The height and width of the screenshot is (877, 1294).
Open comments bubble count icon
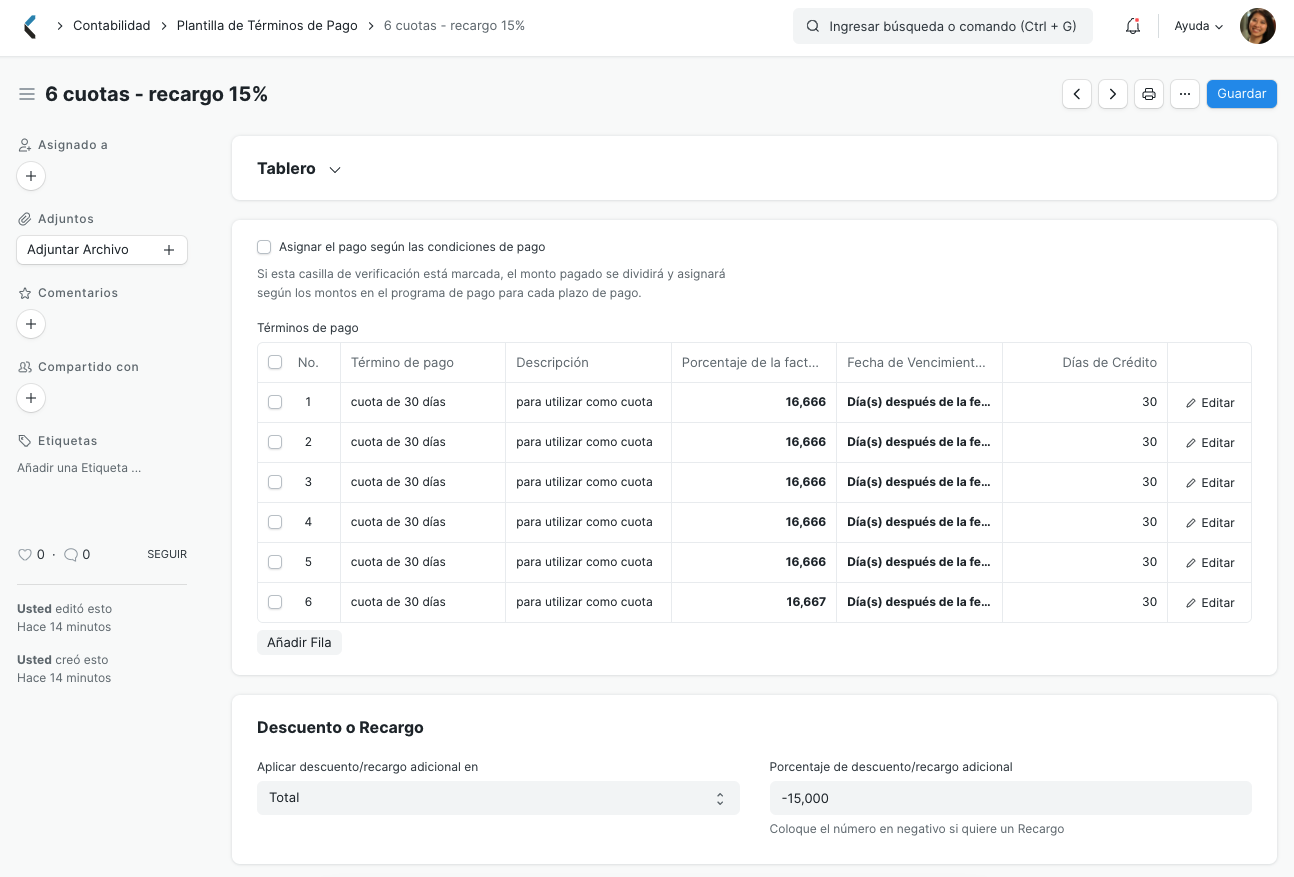coord(71,554)
